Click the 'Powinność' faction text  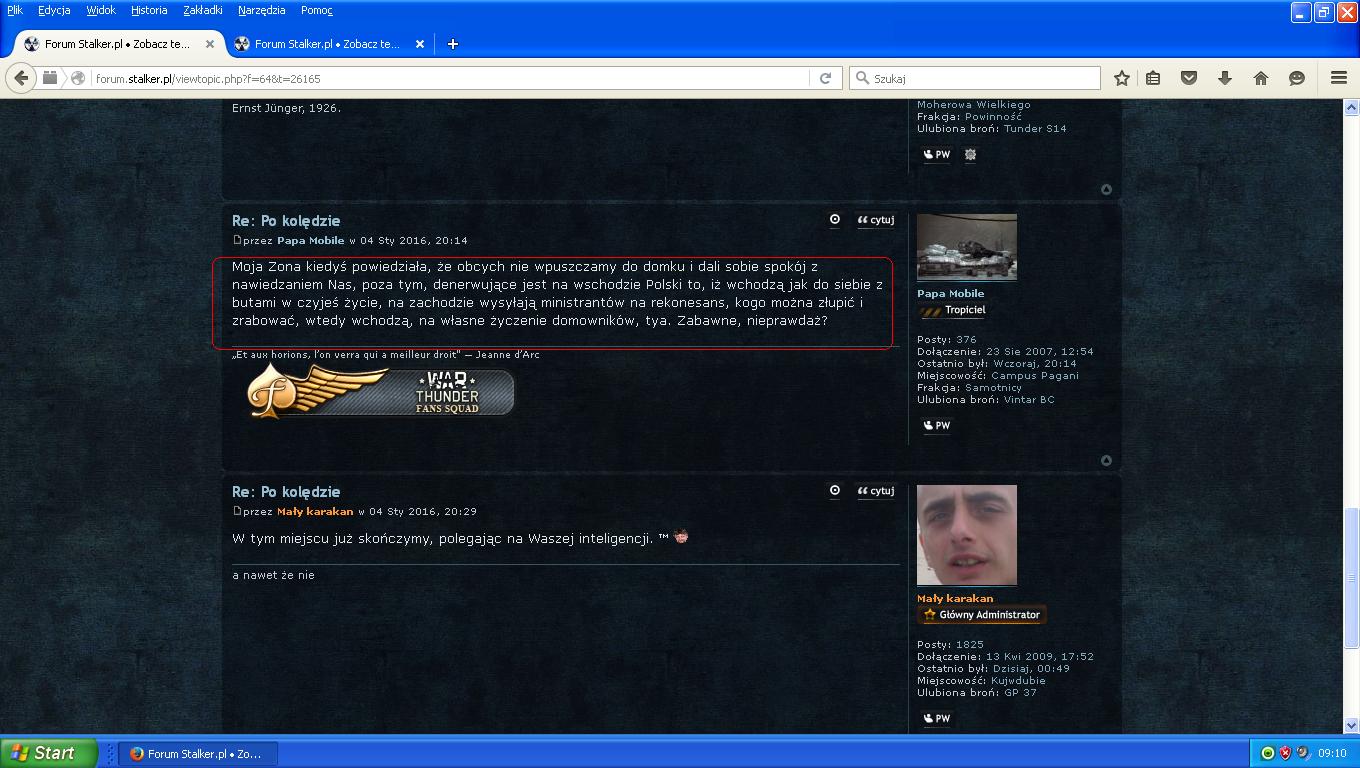click(993, 116)
